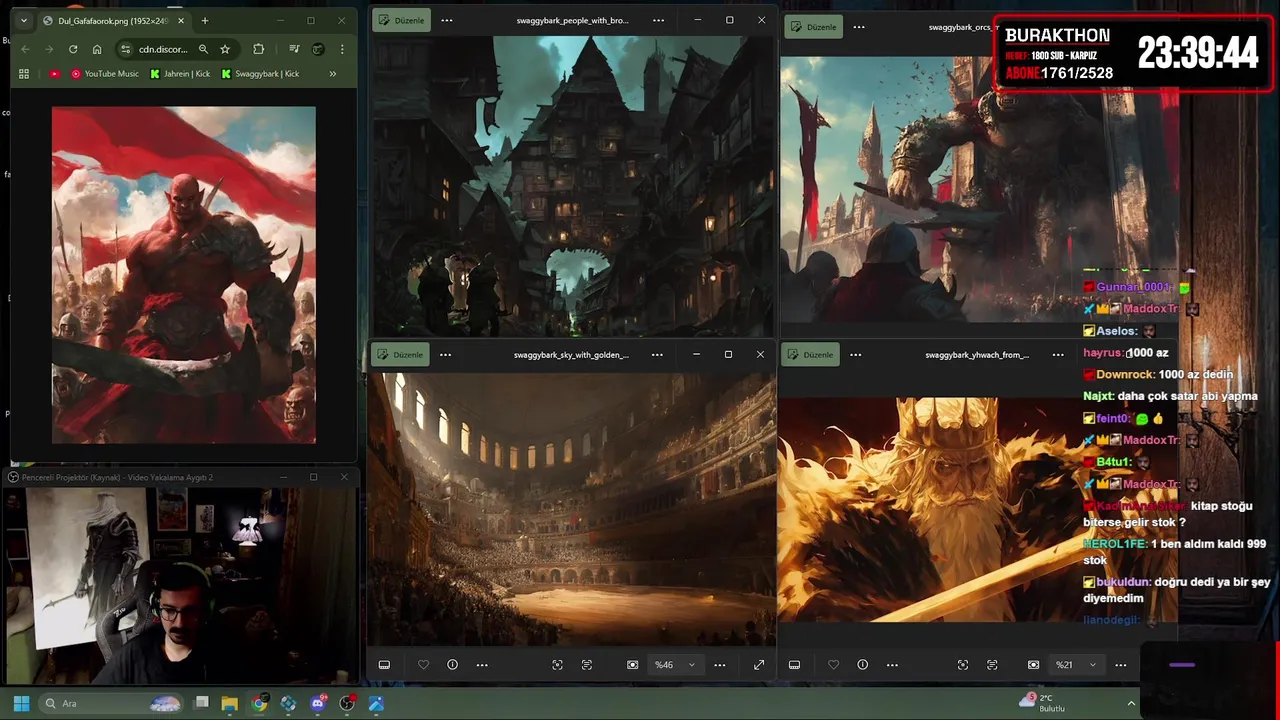Expand the hidden bookmarks overflow chevron
1280x720 pixels.
coord(332,73)
